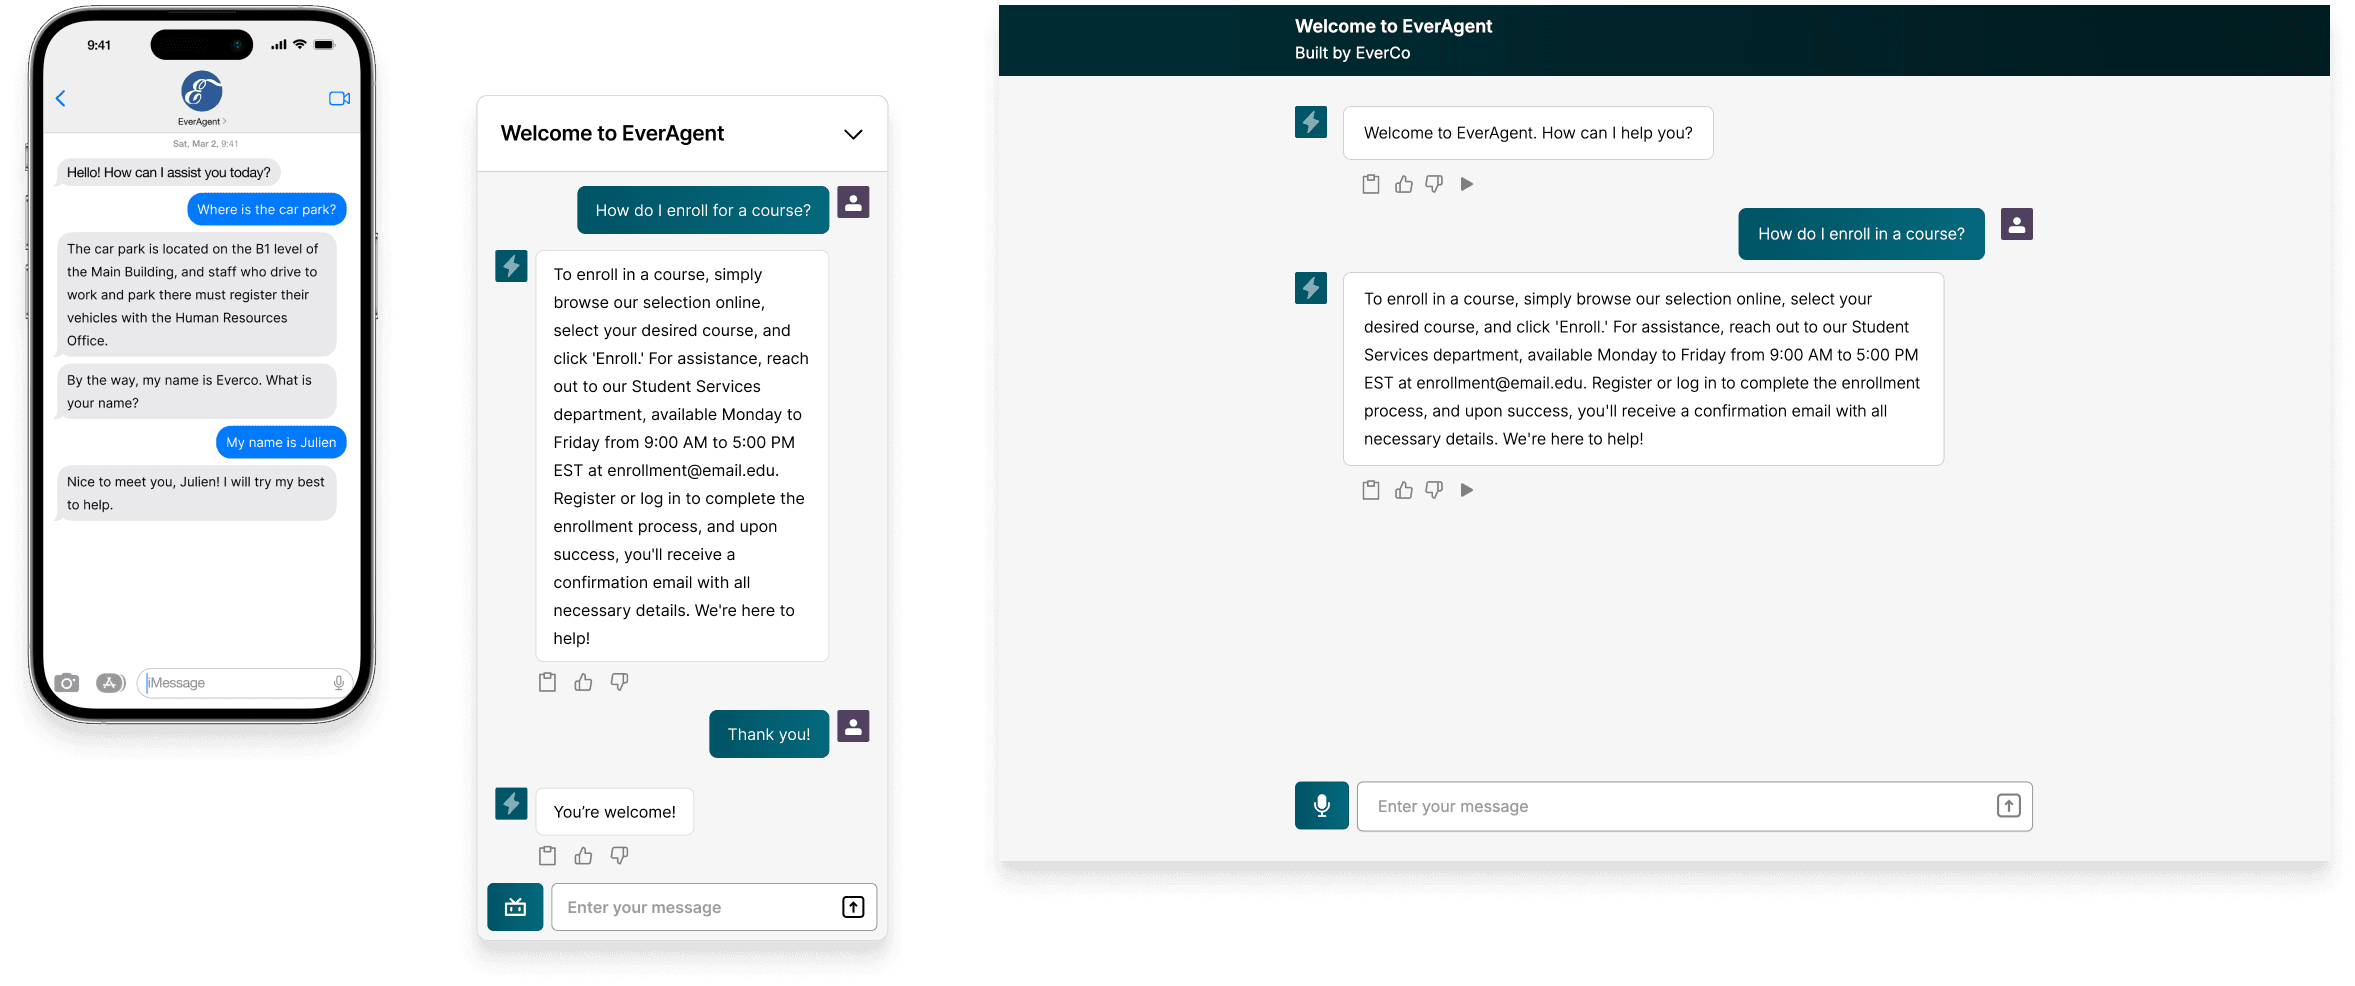This screenshot has width=2355, height=986.
Task: Click "How do I enroll in a course?" bubble
Action: pos(1861,234)
